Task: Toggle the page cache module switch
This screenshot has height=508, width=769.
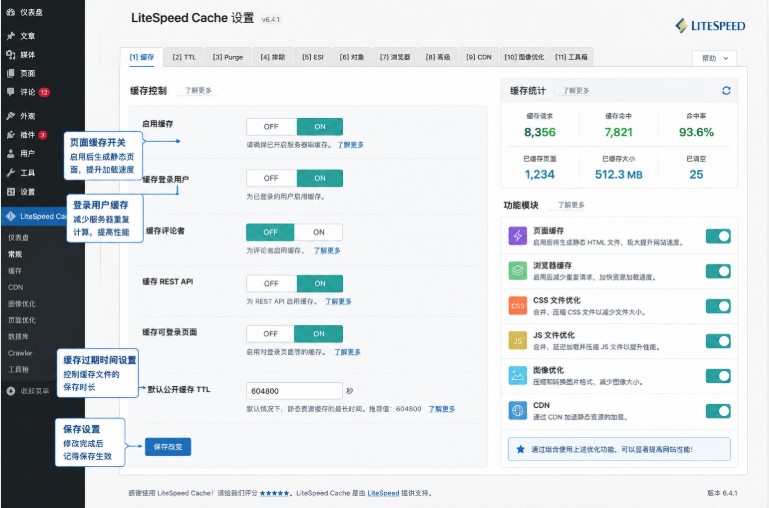Action: [x=718, y=236]
